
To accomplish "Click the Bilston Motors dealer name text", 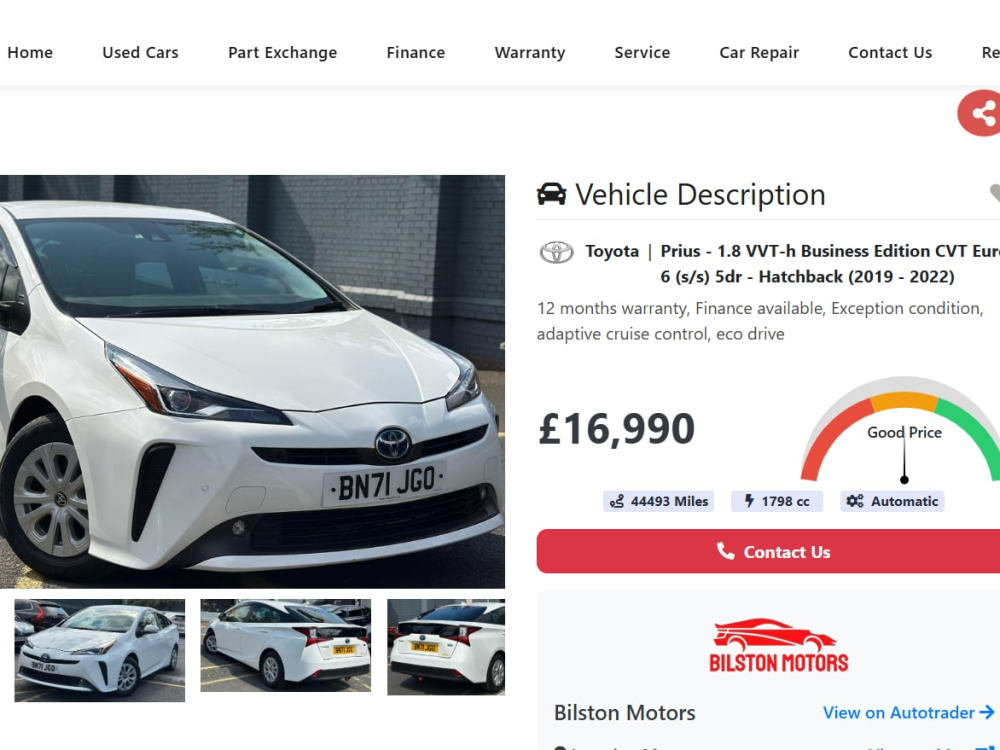I will (x=624, y=712).
